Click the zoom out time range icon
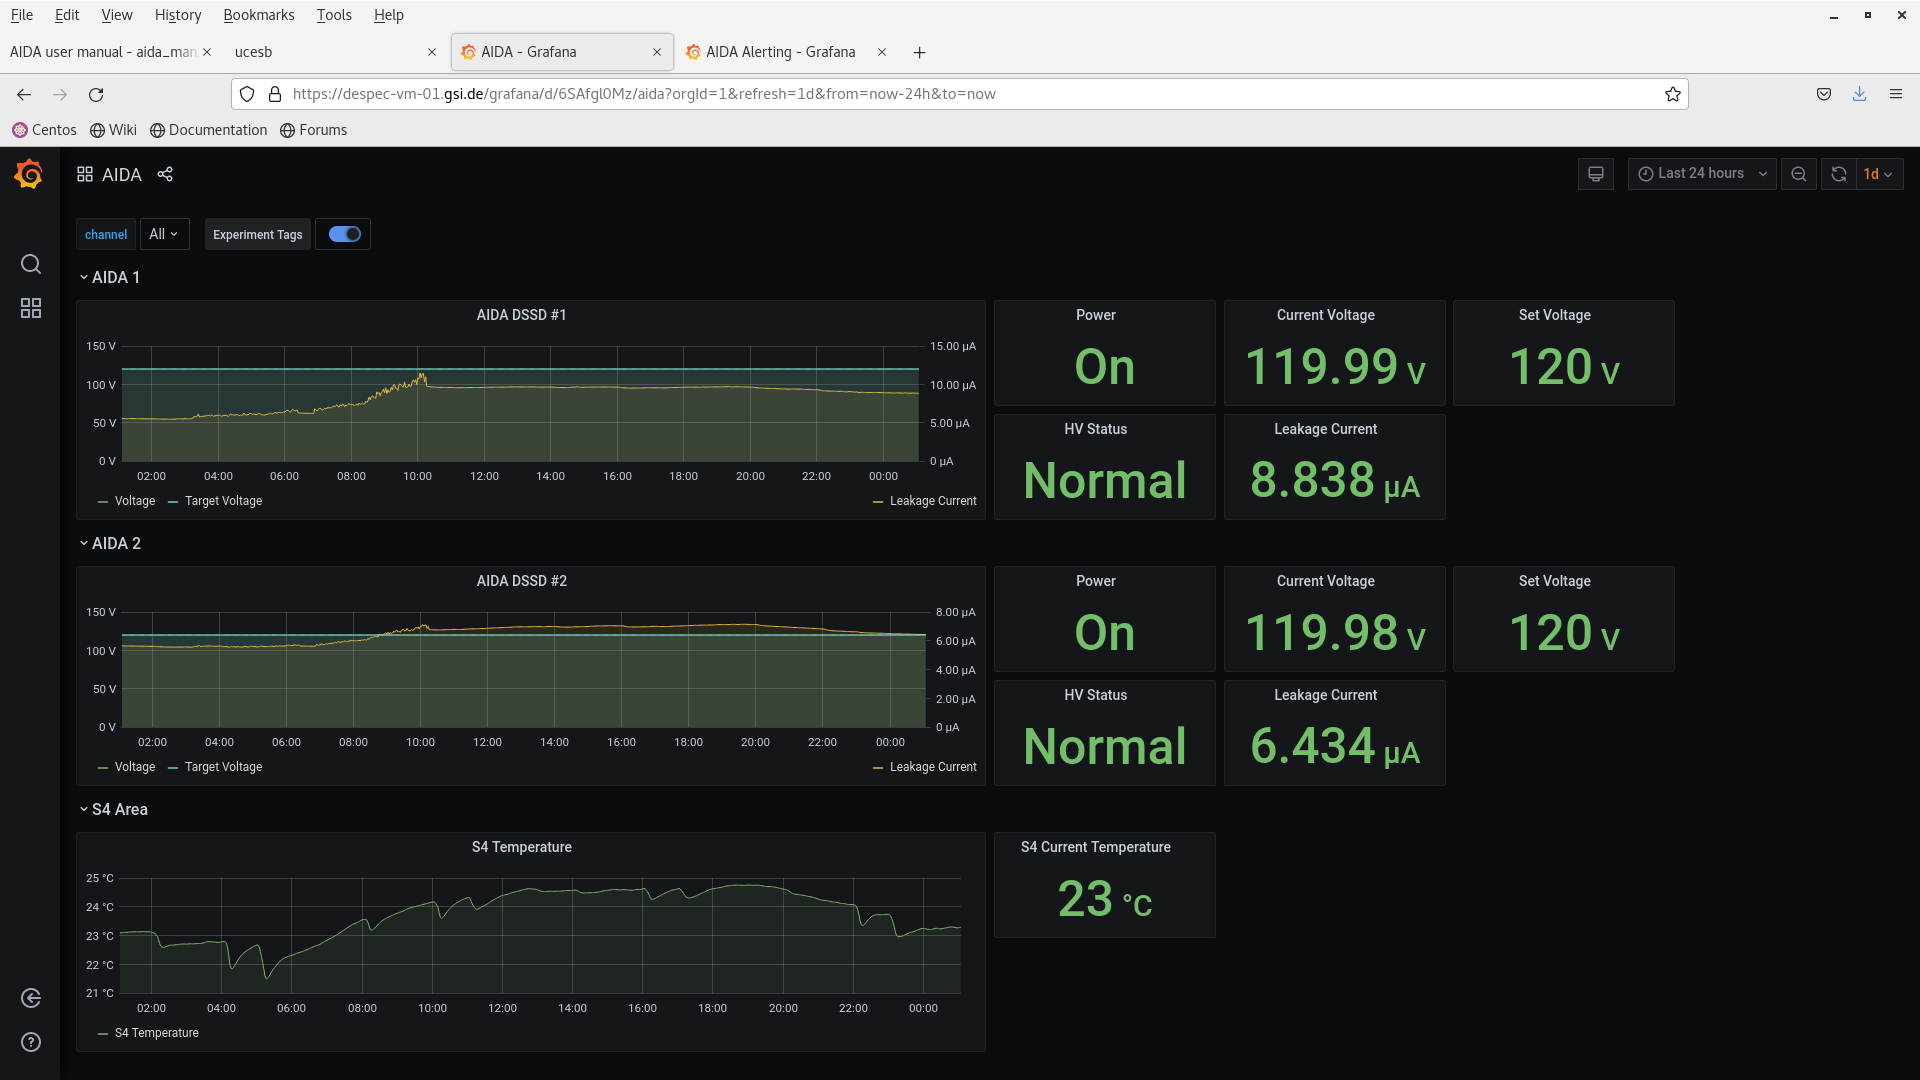Image resolution: width=1920 pixels, height=1080 pixels. 1798,174
